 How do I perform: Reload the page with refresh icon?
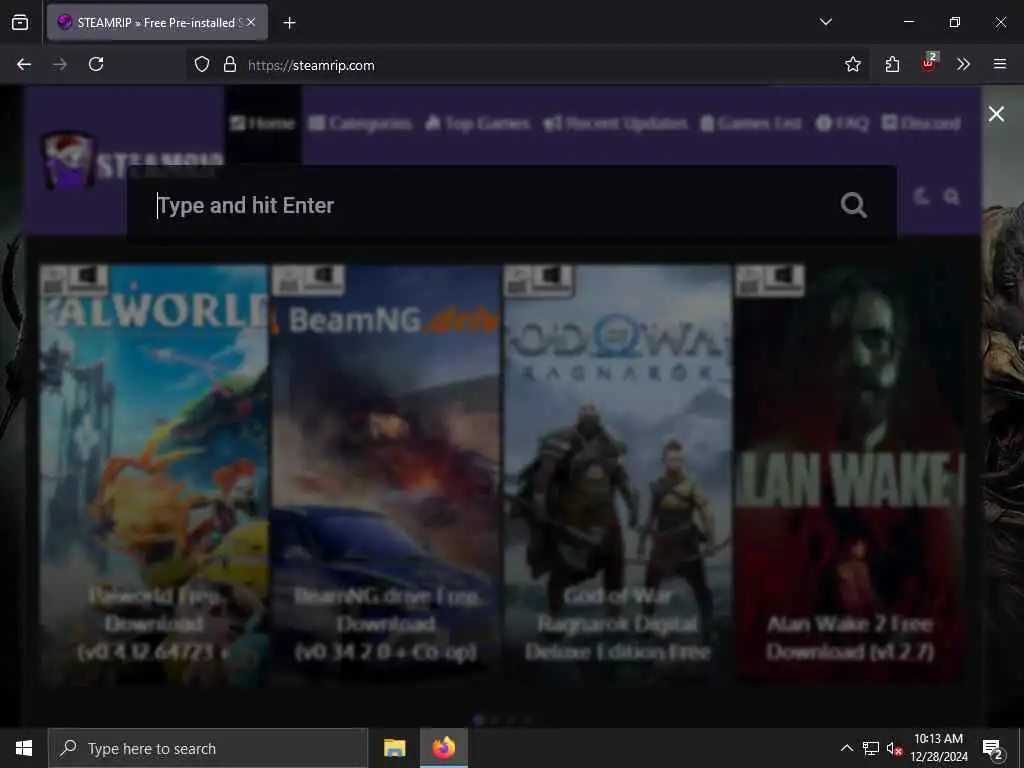point(96,64)
